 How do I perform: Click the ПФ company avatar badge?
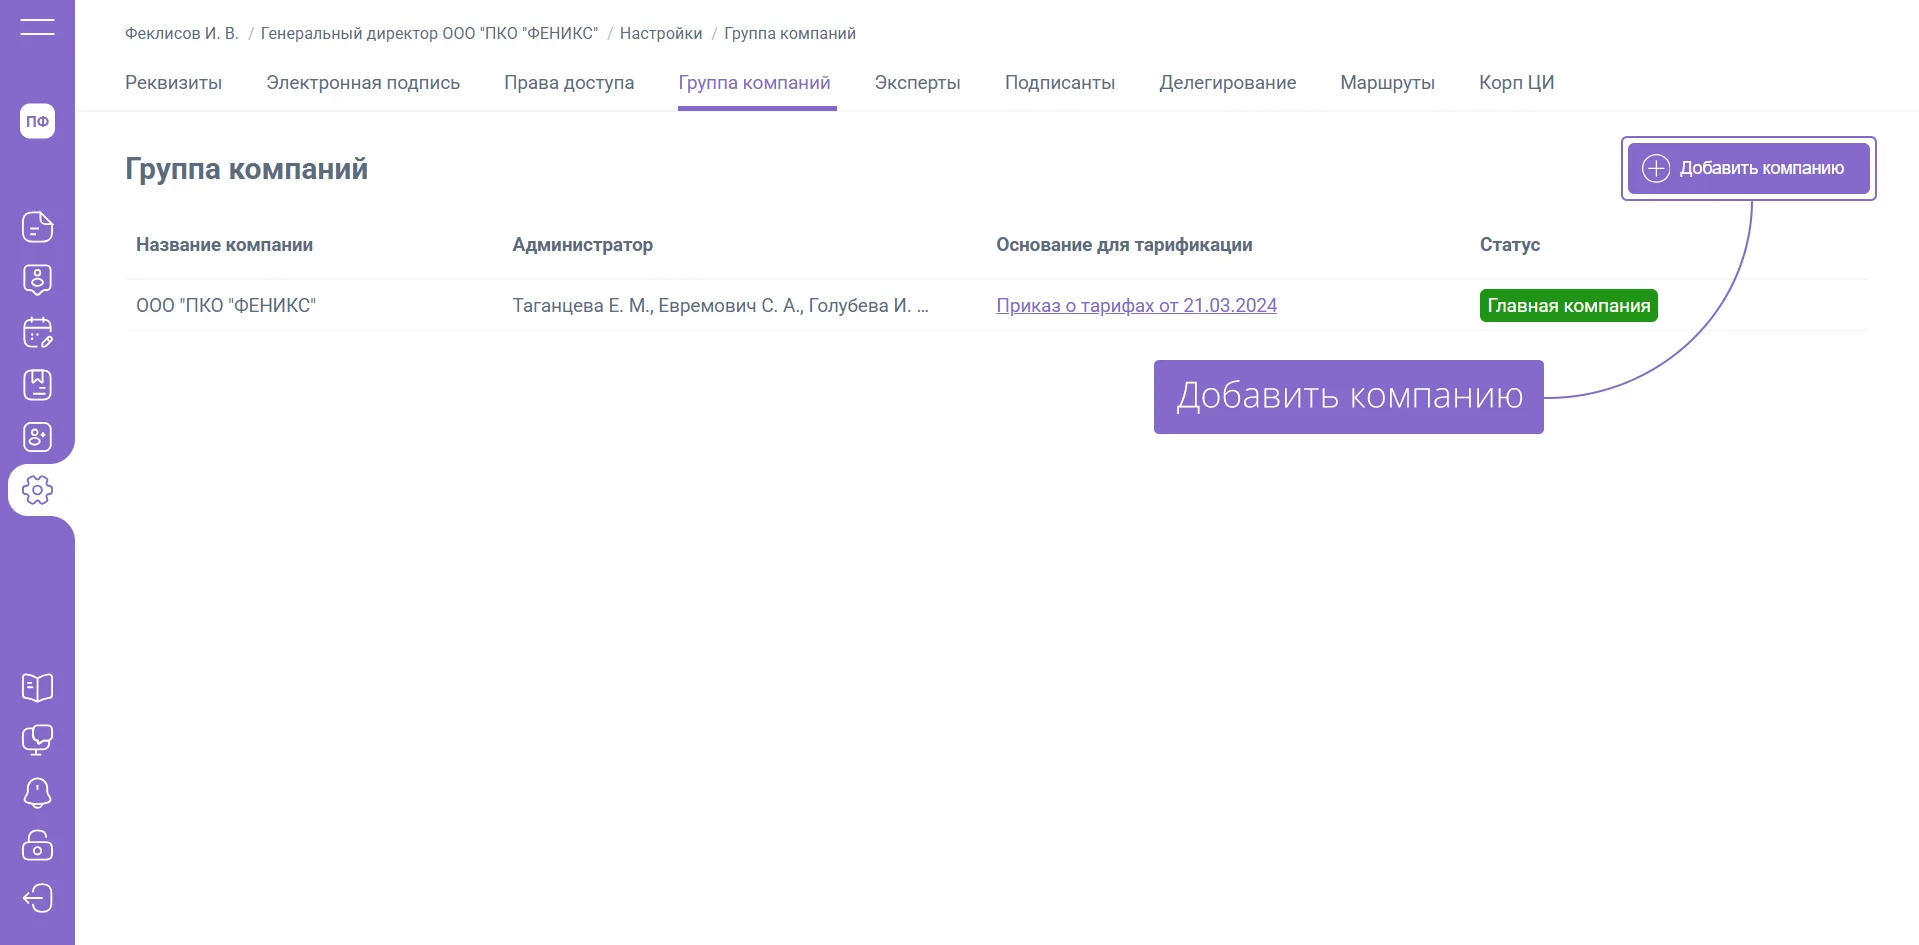[37, 122]
